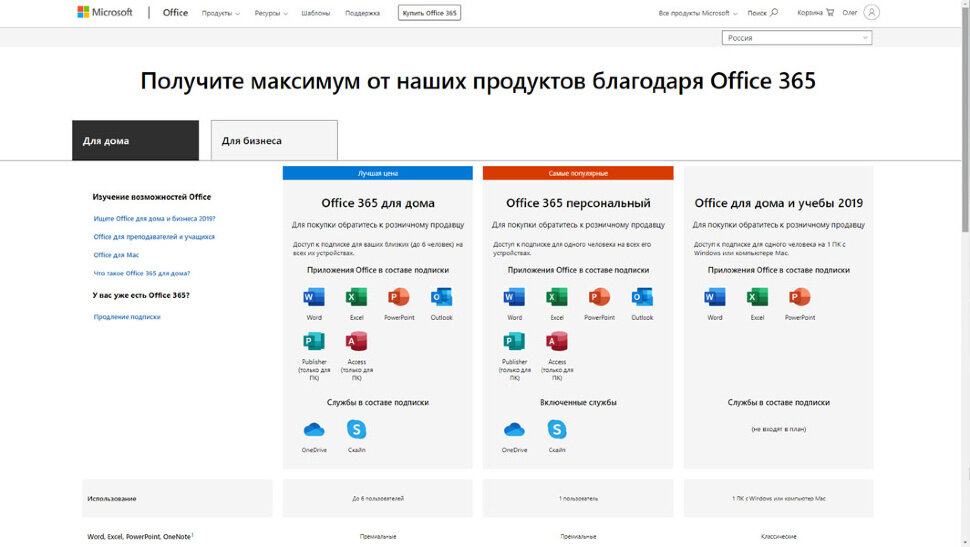Click the PowerPoint icon in Office 365 для дома
Image resolution: width=970 pixels, height=547 pixels.
(399, 297)
